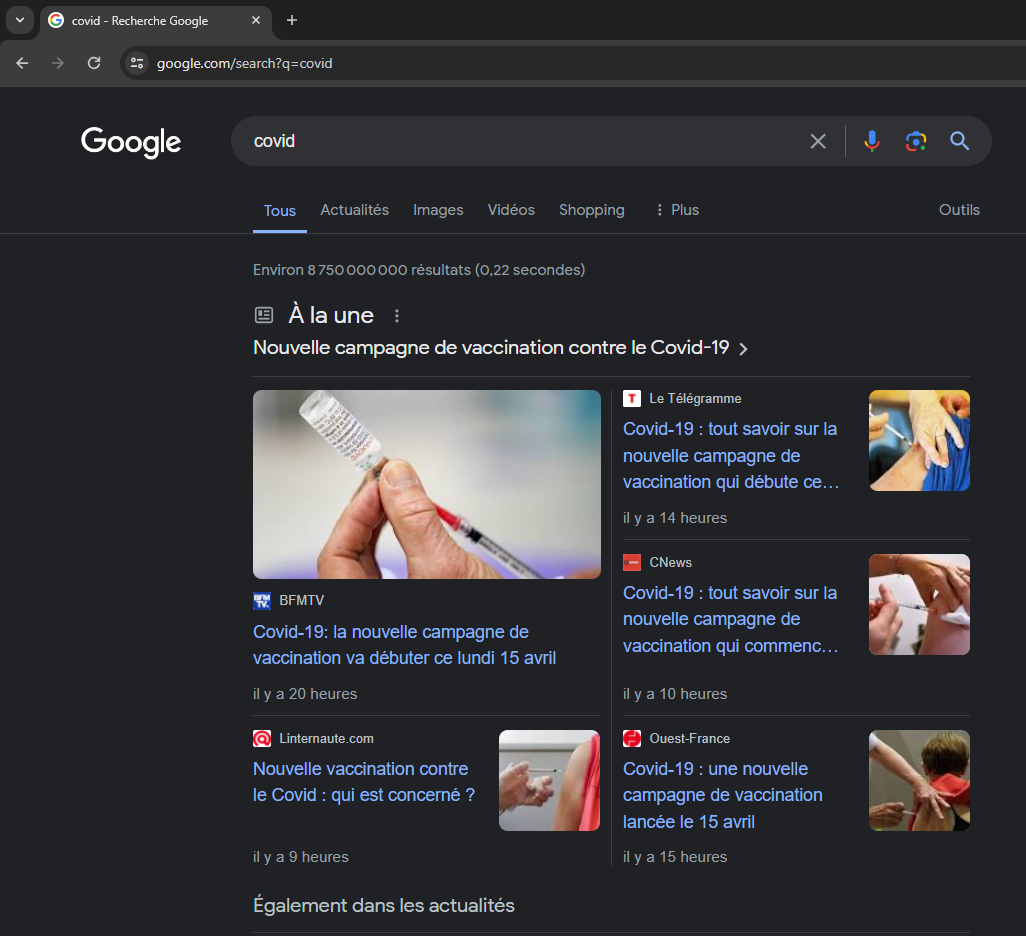1026x936 pixels.
Task: Open the Ouest-France article thumbnail
Action: (919, 781)
